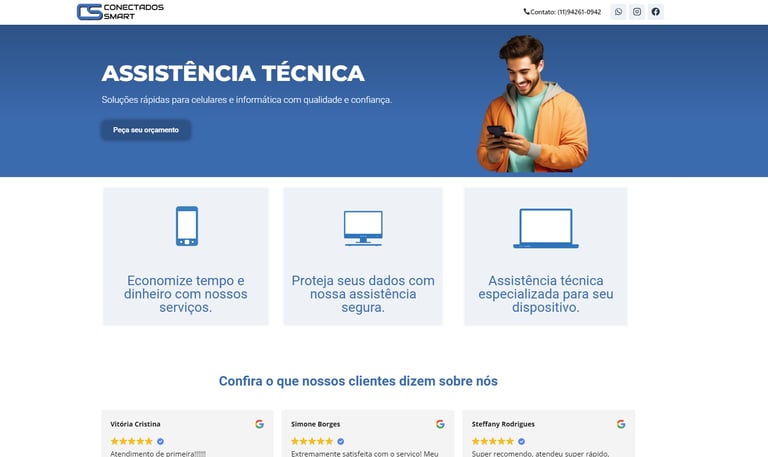Click Google logo on Vitória Cristina review

pos(260,424)
